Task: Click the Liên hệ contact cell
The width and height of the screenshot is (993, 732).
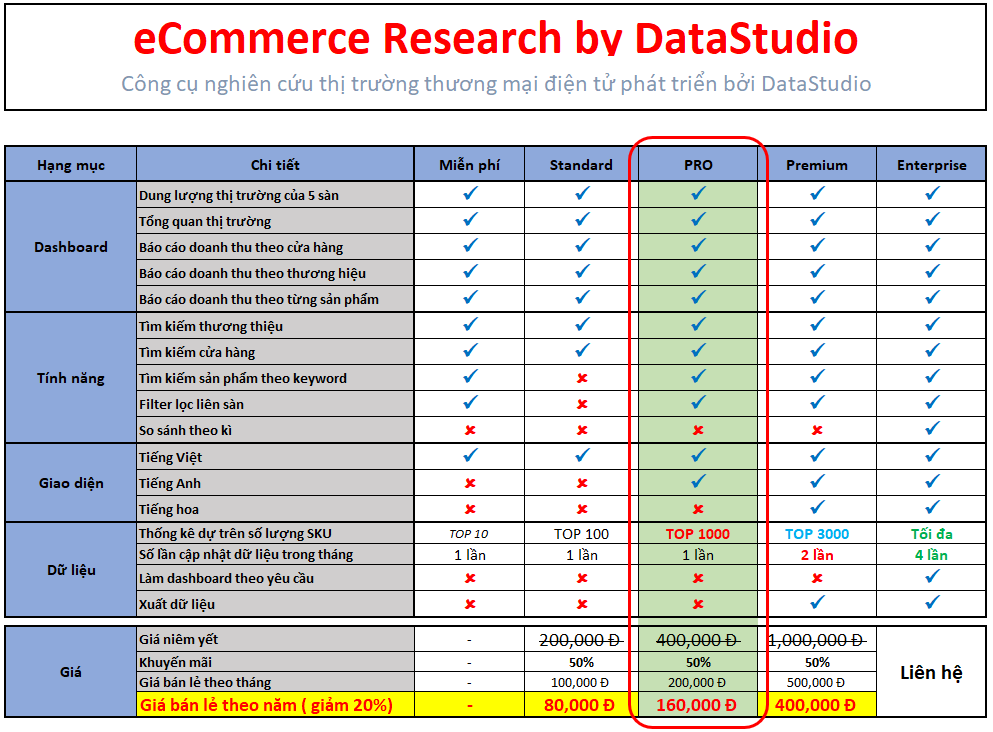Action: click(x=931, y=672)
